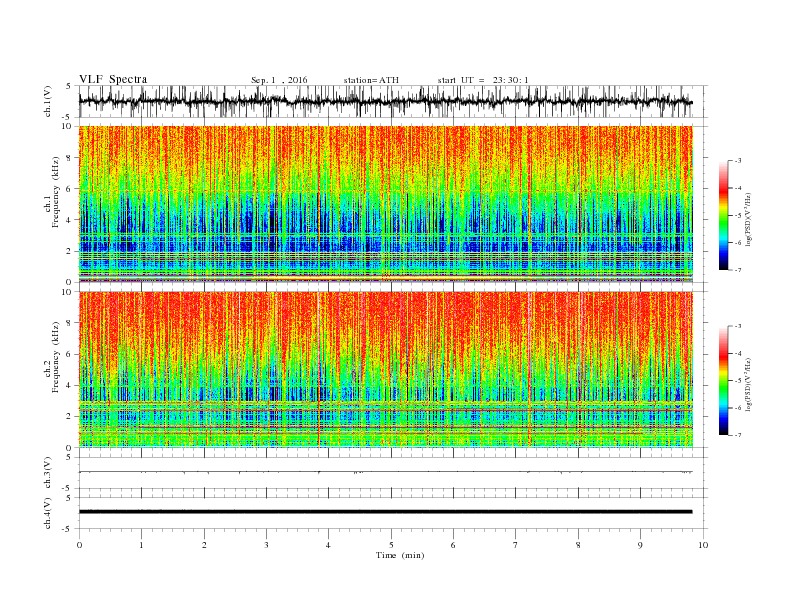Image resolution: width=792 pixels, height=612 pixels.
Task: Click the ch.1 voltage waveform trace
Action: [385, 101]
